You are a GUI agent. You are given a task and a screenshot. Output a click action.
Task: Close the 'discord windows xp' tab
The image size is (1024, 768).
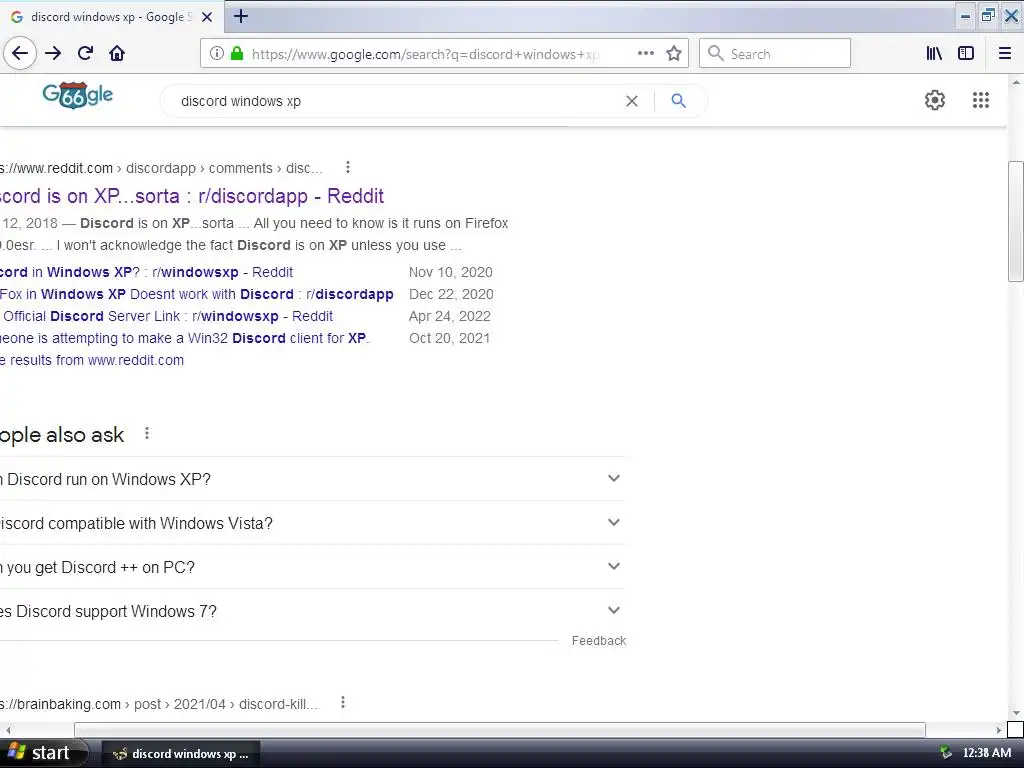[x=207, y=17]
